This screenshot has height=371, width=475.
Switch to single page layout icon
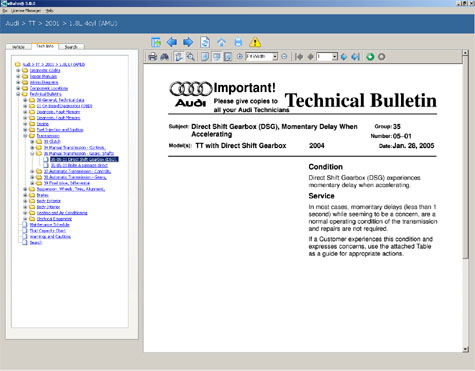coord(205,57)
